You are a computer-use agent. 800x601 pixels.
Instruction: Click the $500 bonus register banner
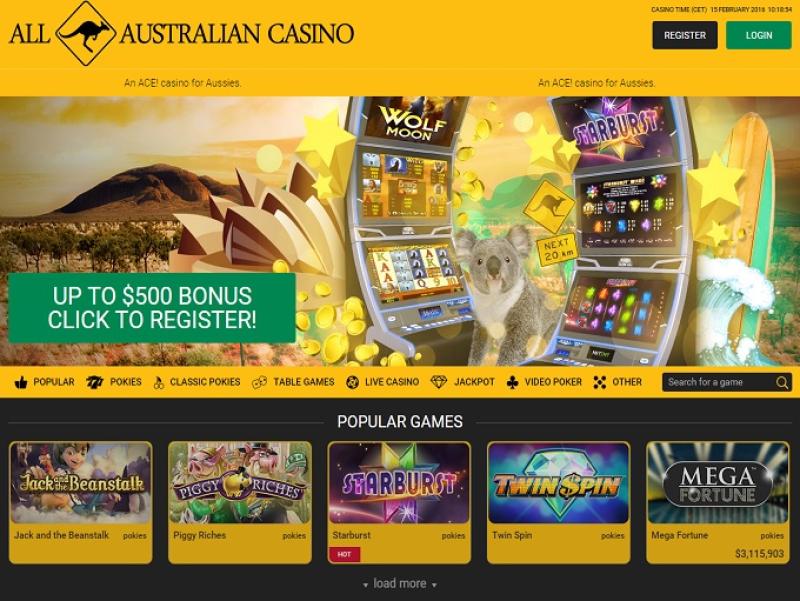[152, 308]
